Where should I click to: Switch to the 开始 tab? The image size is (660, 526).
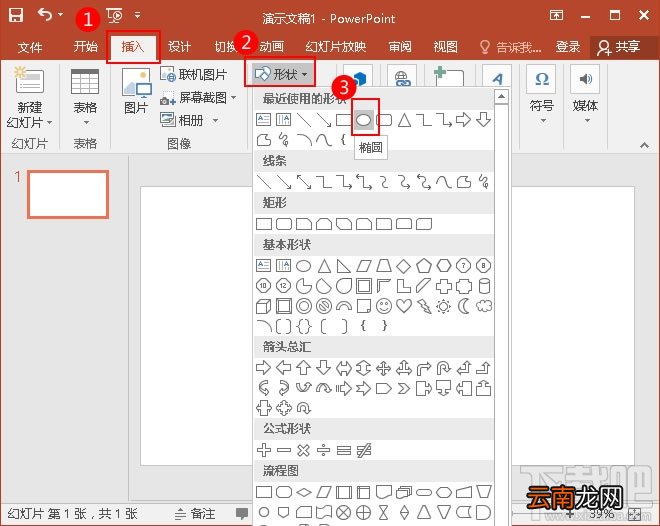[85, 46]
